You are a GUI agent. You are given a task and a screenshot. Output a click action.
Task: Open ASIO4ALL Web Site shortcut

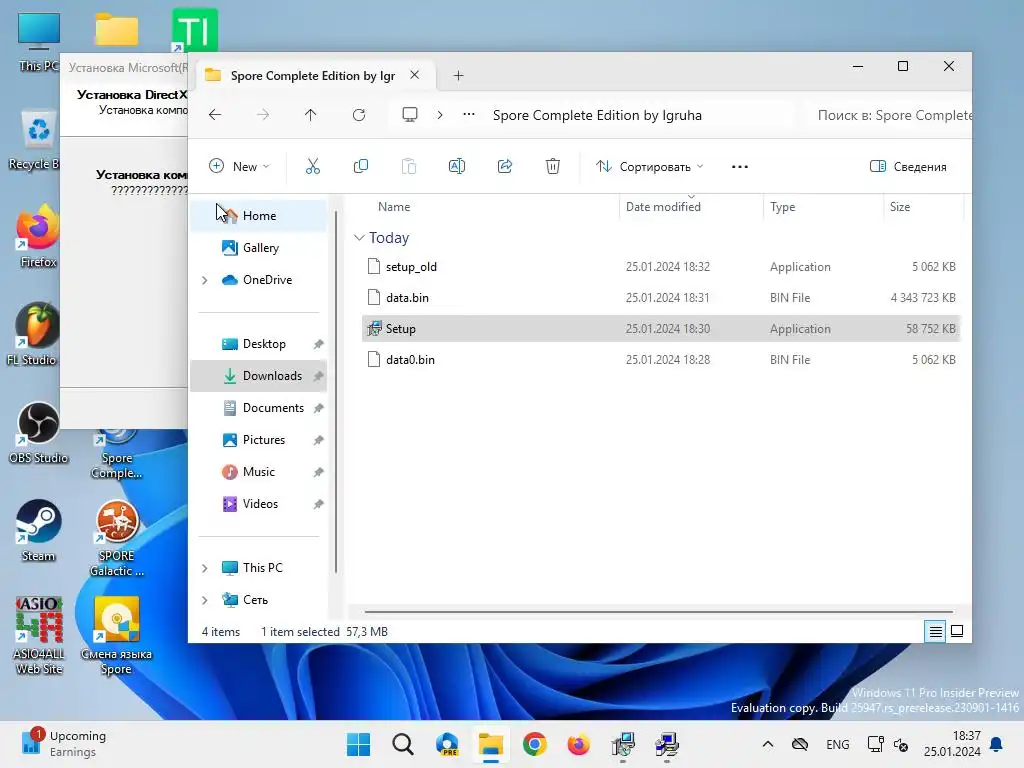(x=39, y=635)
